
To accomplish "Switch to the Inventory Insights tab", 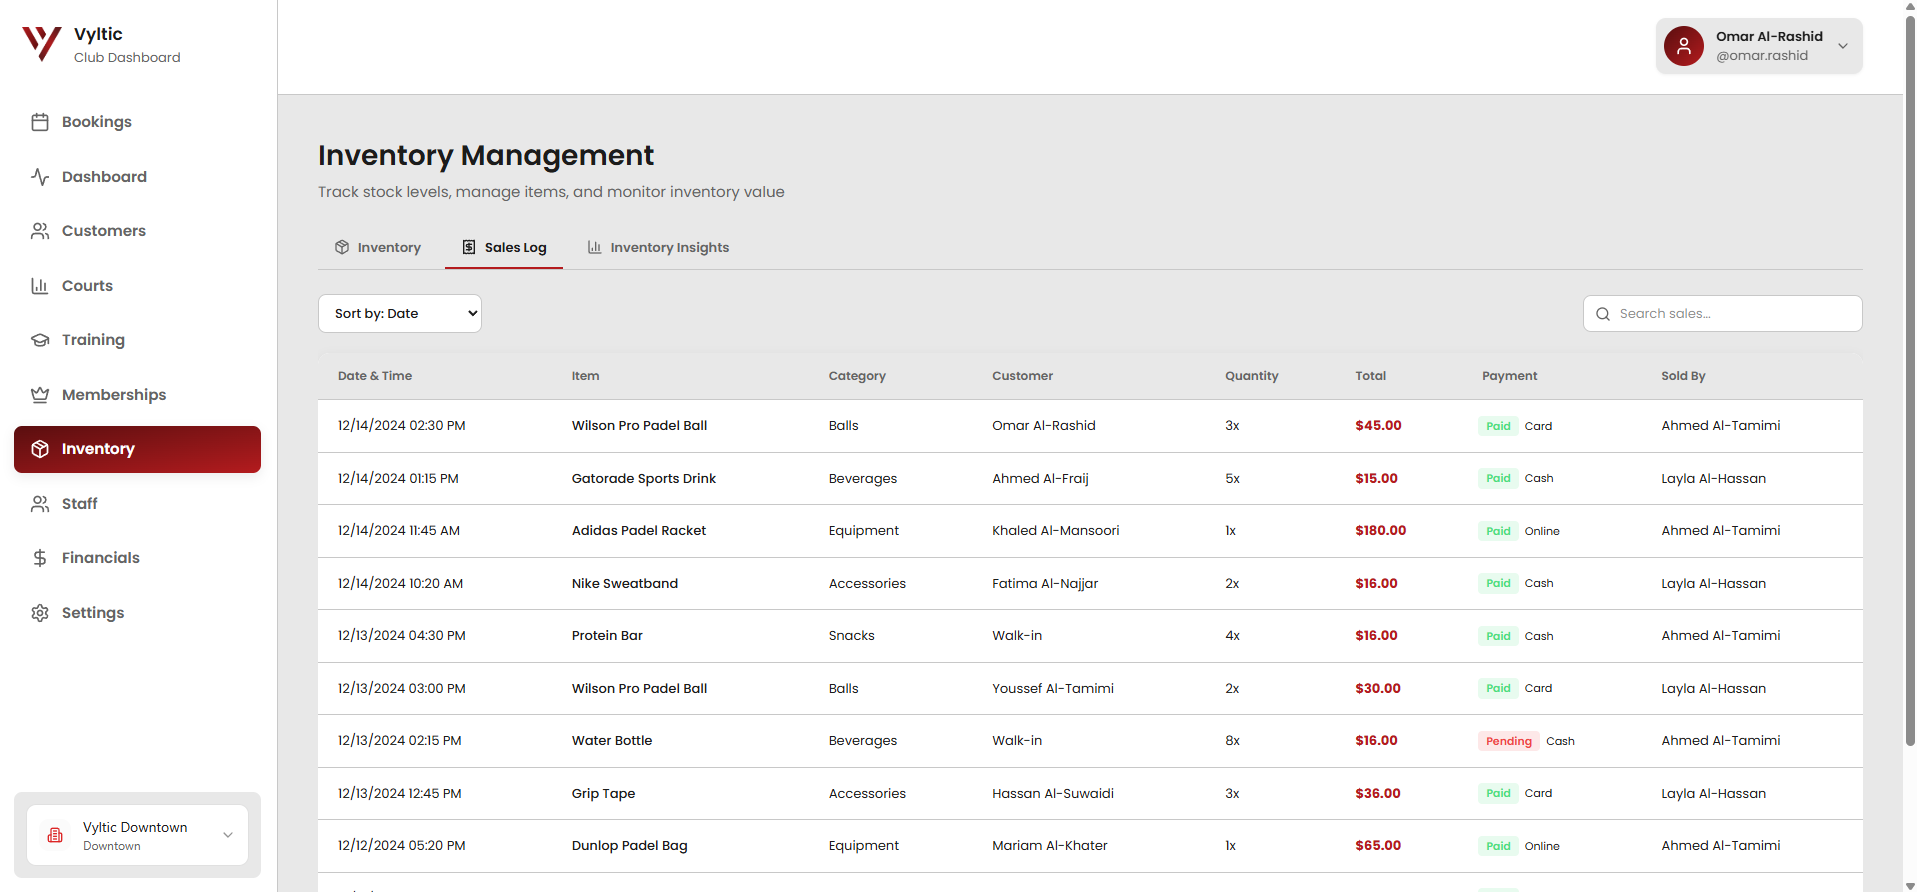I will pyautogui.click(x=658, y=248).
